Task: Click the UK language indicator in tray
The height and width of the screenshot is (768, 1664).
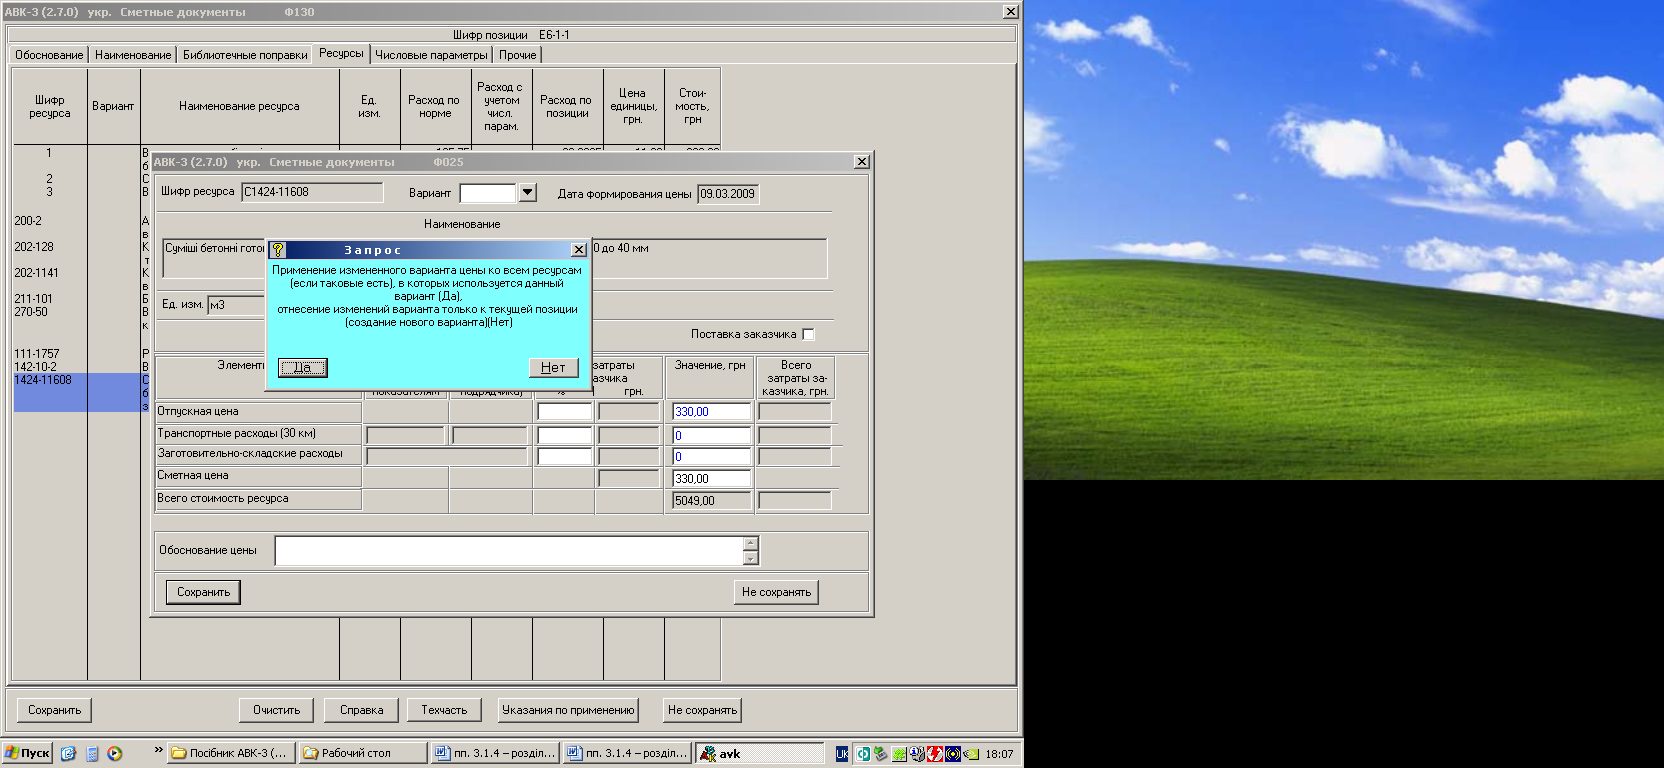Action: 842,754
